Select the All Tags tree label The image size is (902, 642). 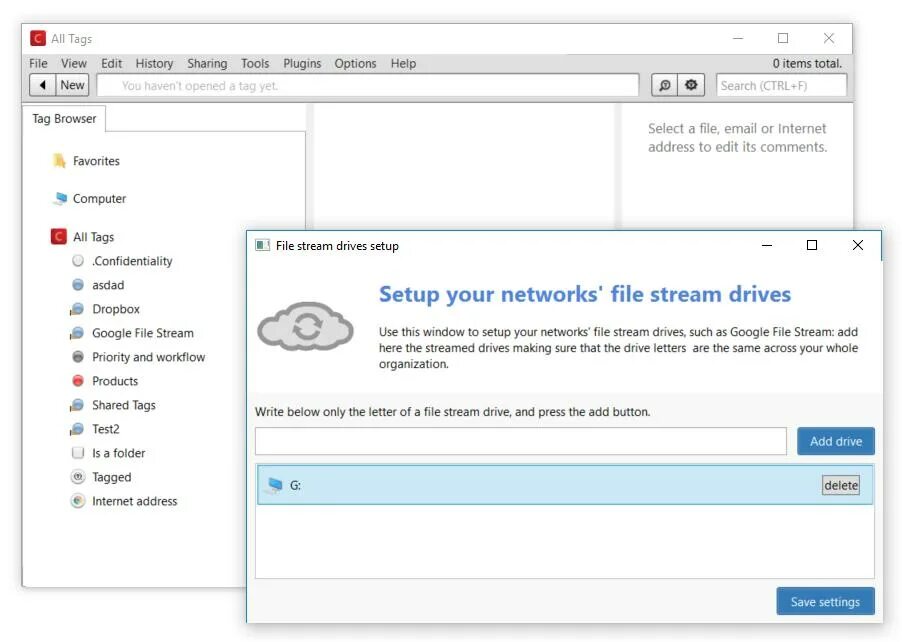(x=93, y=237)
